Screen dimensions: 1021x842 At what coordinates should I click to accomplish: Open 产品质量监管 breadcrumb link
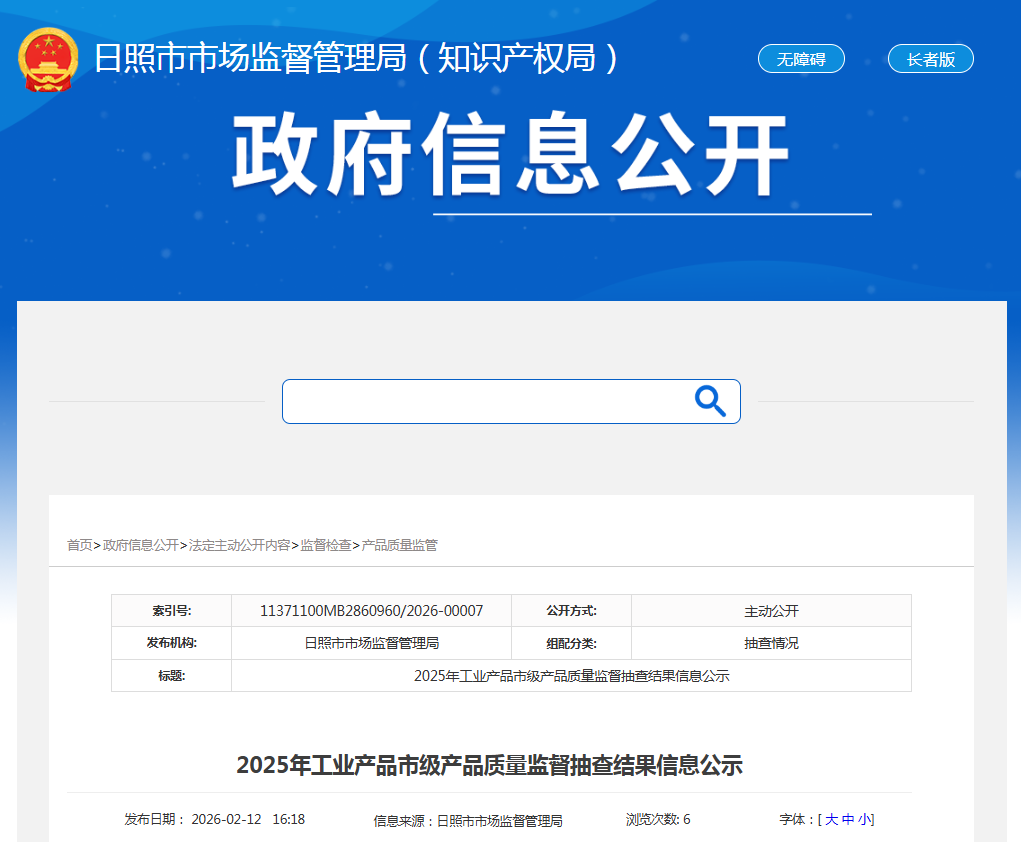[x=399, y=545]
